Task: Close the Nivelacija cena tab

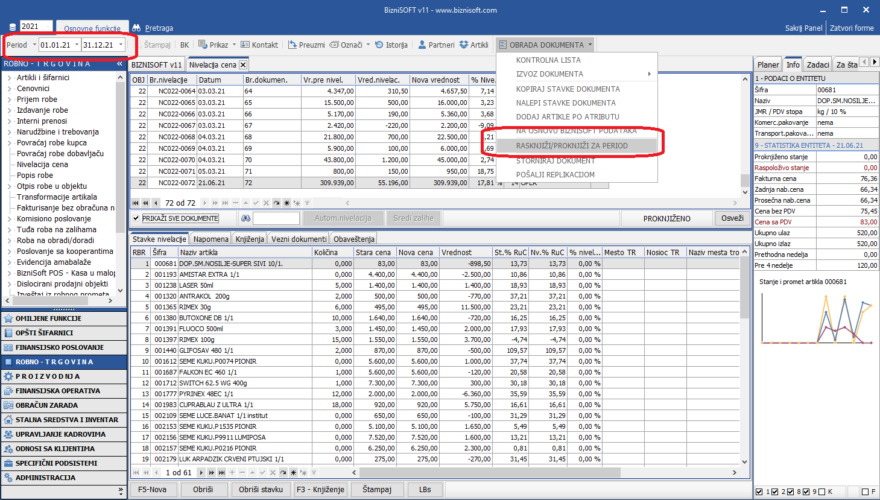Action: [245, 63]
